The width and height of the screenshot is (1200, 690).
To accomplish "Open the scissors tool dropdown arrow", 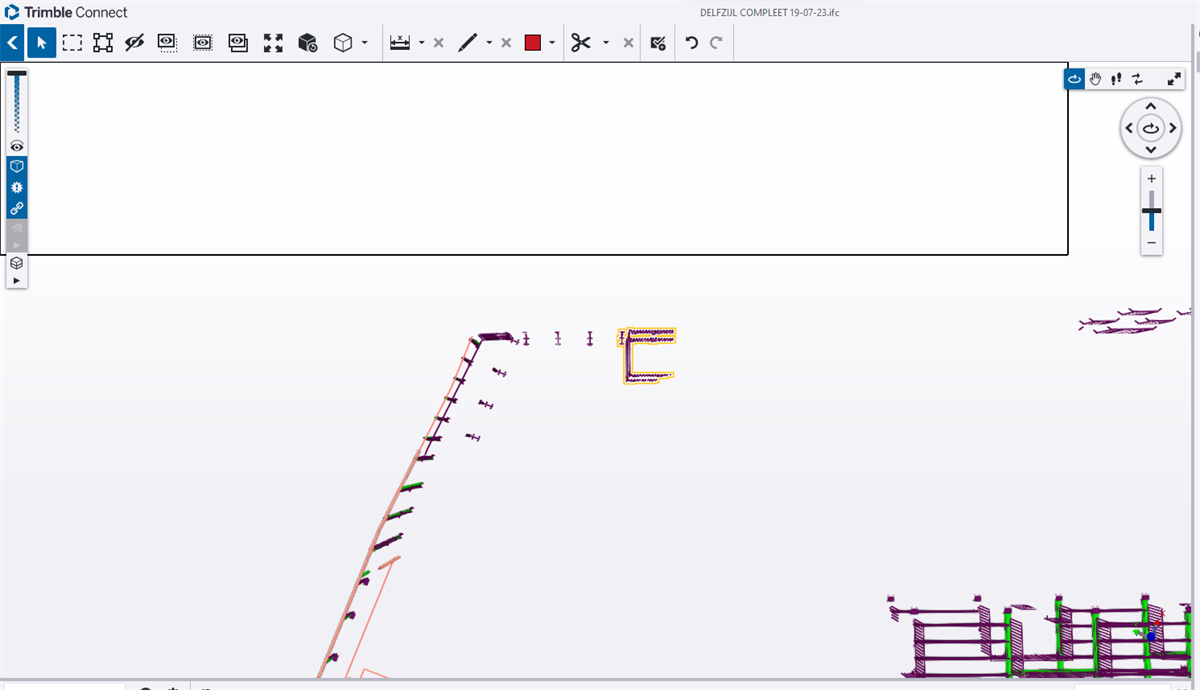I will point(606,43).
